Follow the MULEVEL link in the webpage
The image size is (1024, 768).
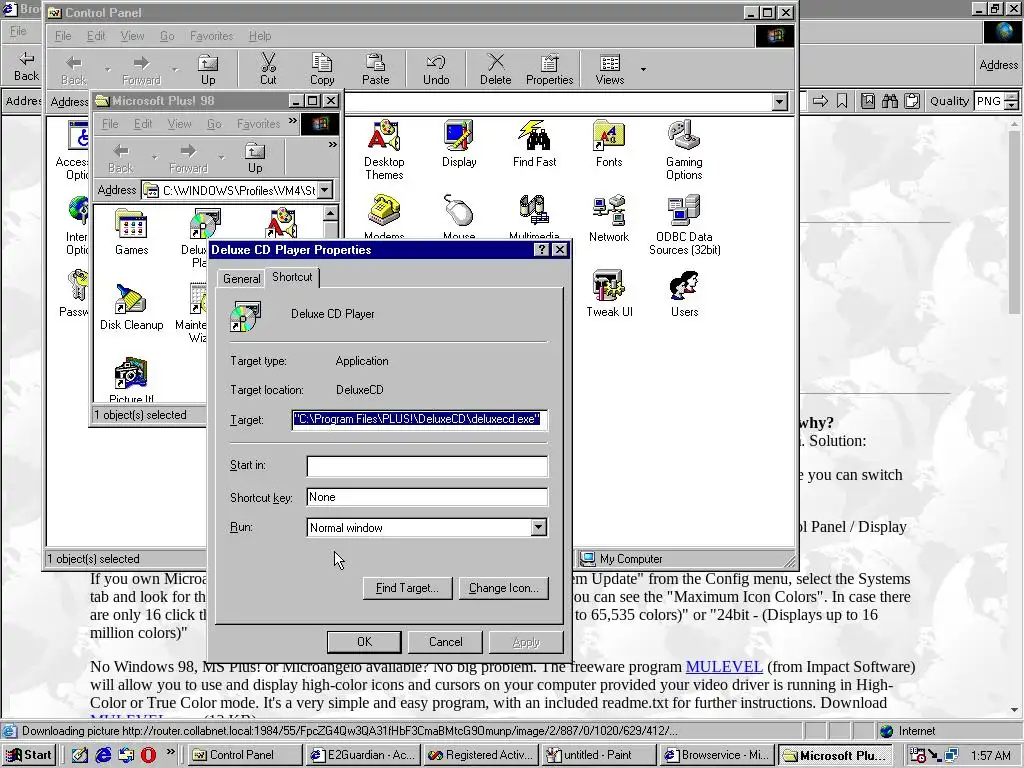(x=724, y=667)
